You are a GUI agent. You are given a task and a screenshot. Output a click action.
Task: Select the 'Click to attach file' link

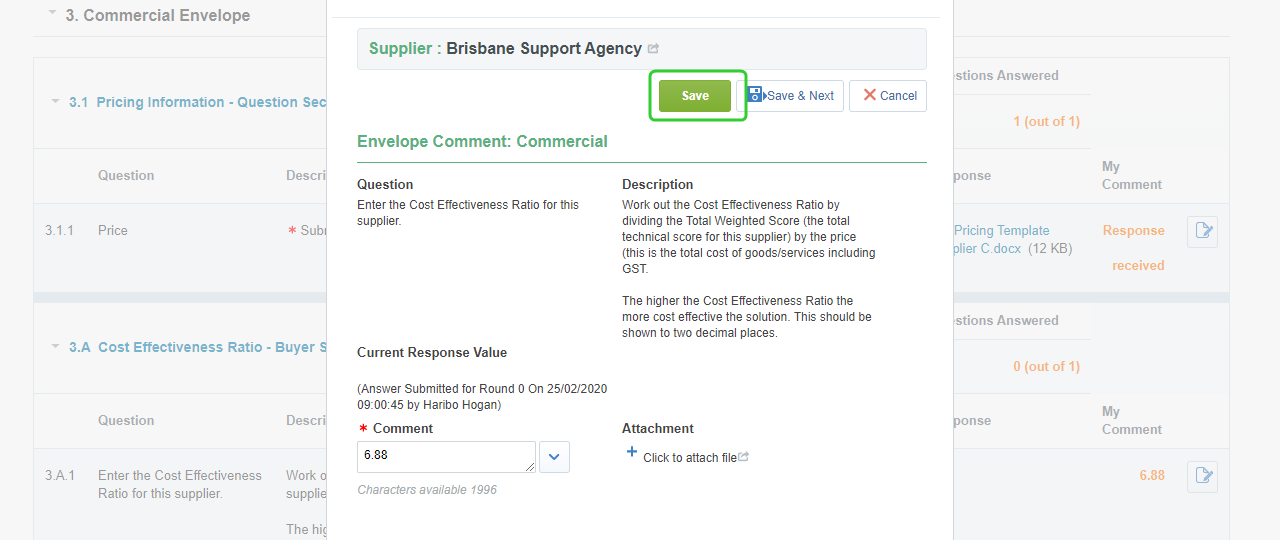coord(689,458)
